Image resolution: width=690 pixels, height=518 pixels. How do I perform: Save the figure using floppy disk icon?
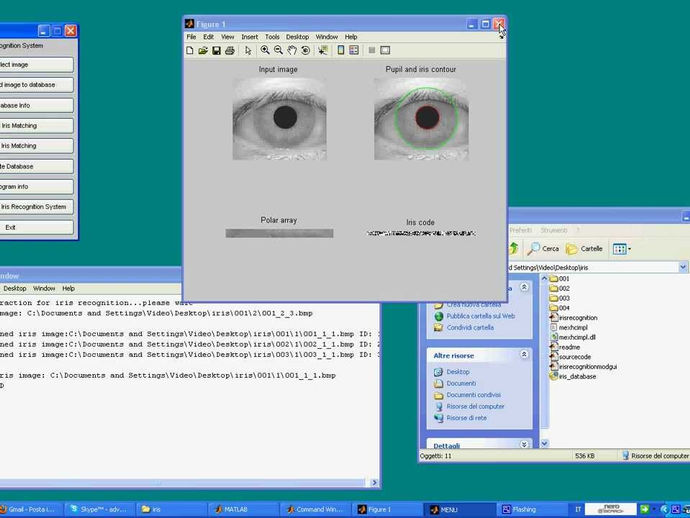click(216, 50)
